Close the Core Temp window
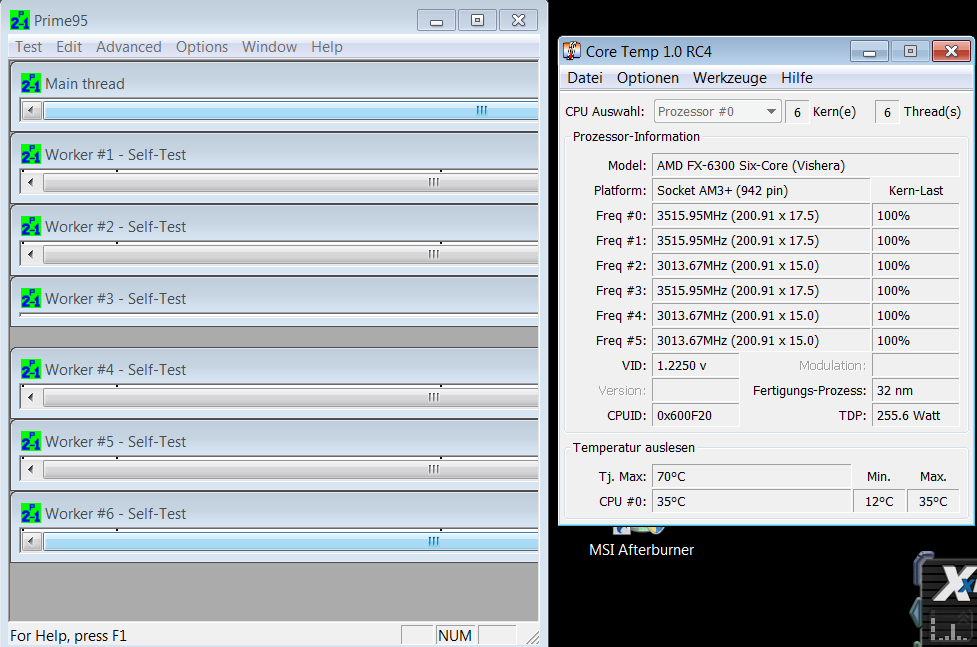This screenshot has width=977, height=647. click(951, 52)
